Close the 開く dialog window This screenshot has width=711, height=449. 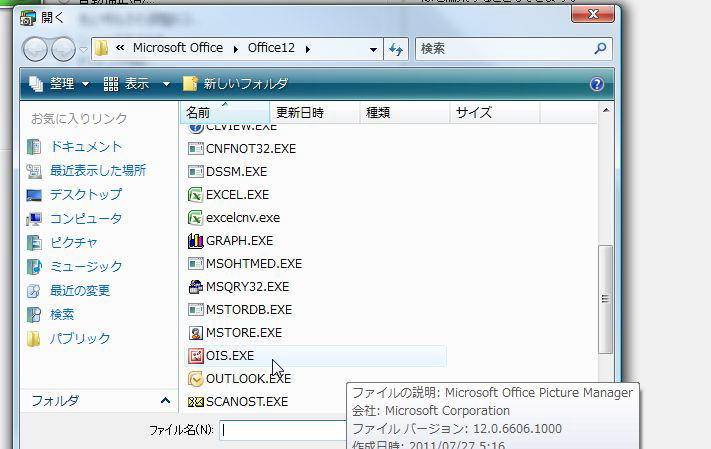point(593,14)
